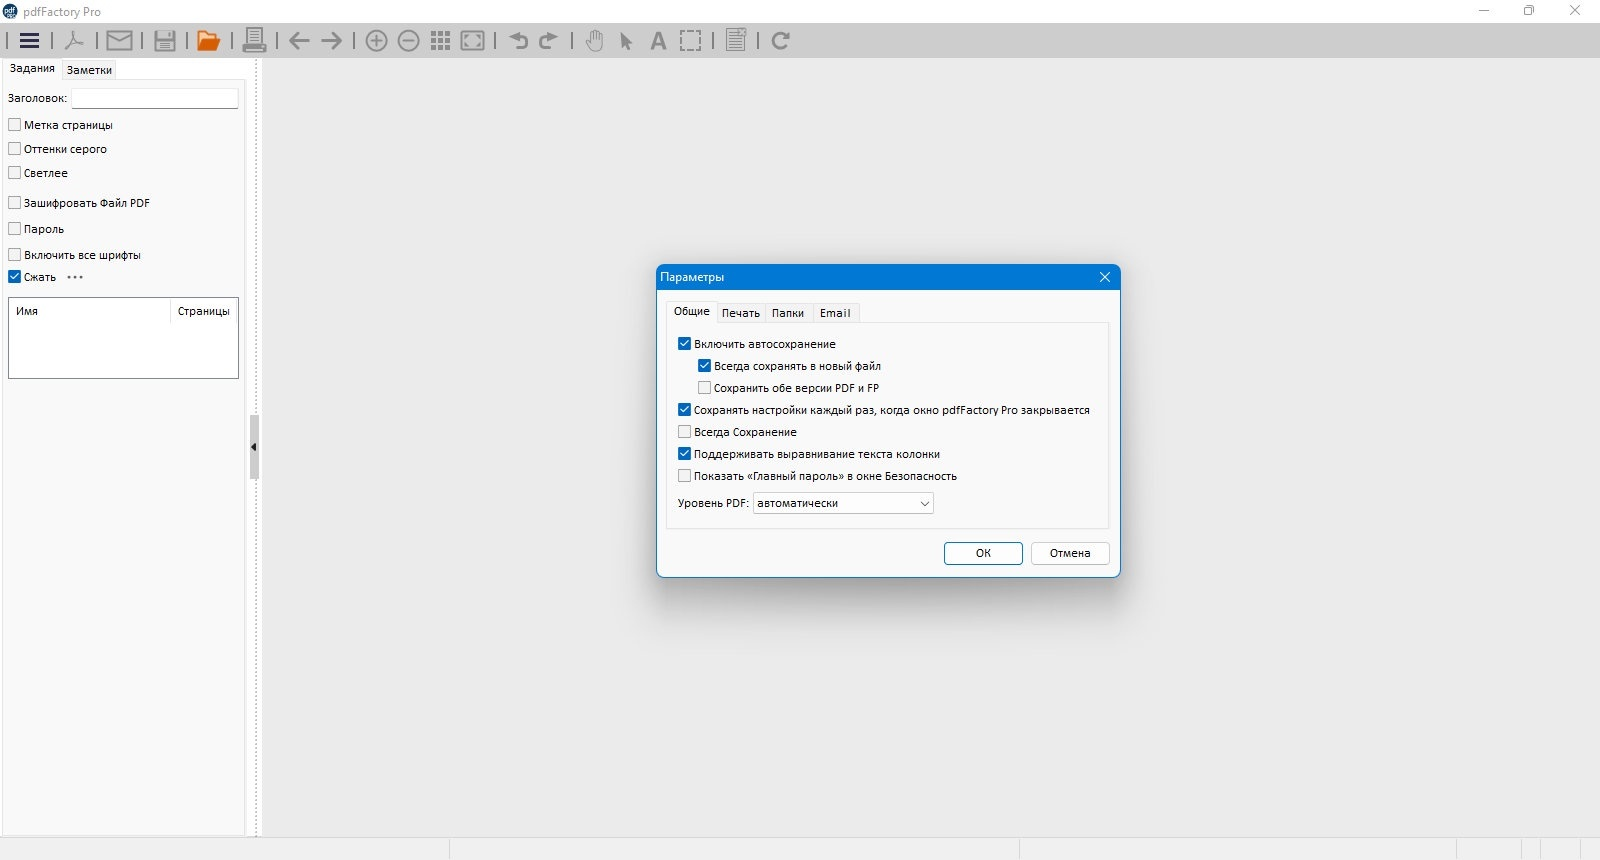Image resolution: width=1600 pixels, height=860 pixels.
Task: Click the orange open folder icon
Action: click(208, 41)
